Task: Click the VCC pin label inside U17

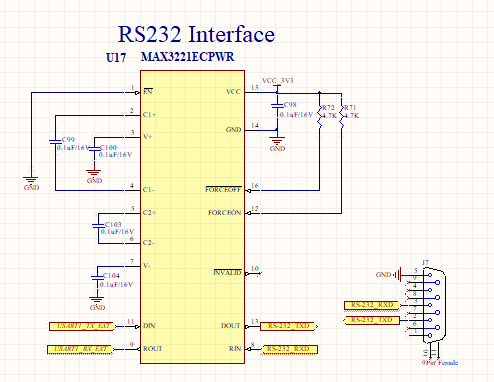Action: [x=233, y=92]
